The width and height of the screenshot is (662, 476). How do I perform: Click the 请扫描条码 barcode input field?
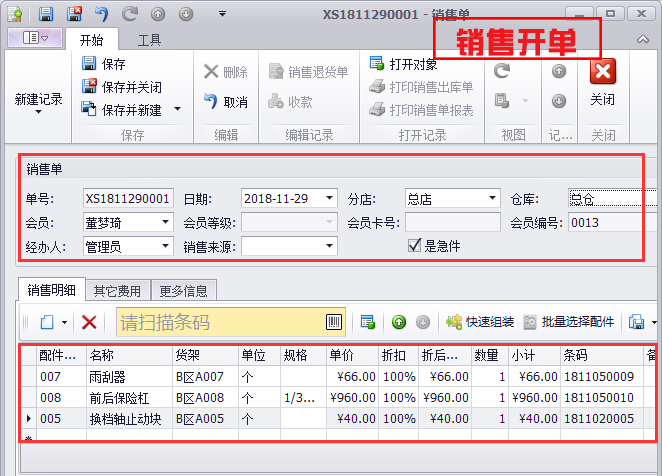tap(220, 322)
